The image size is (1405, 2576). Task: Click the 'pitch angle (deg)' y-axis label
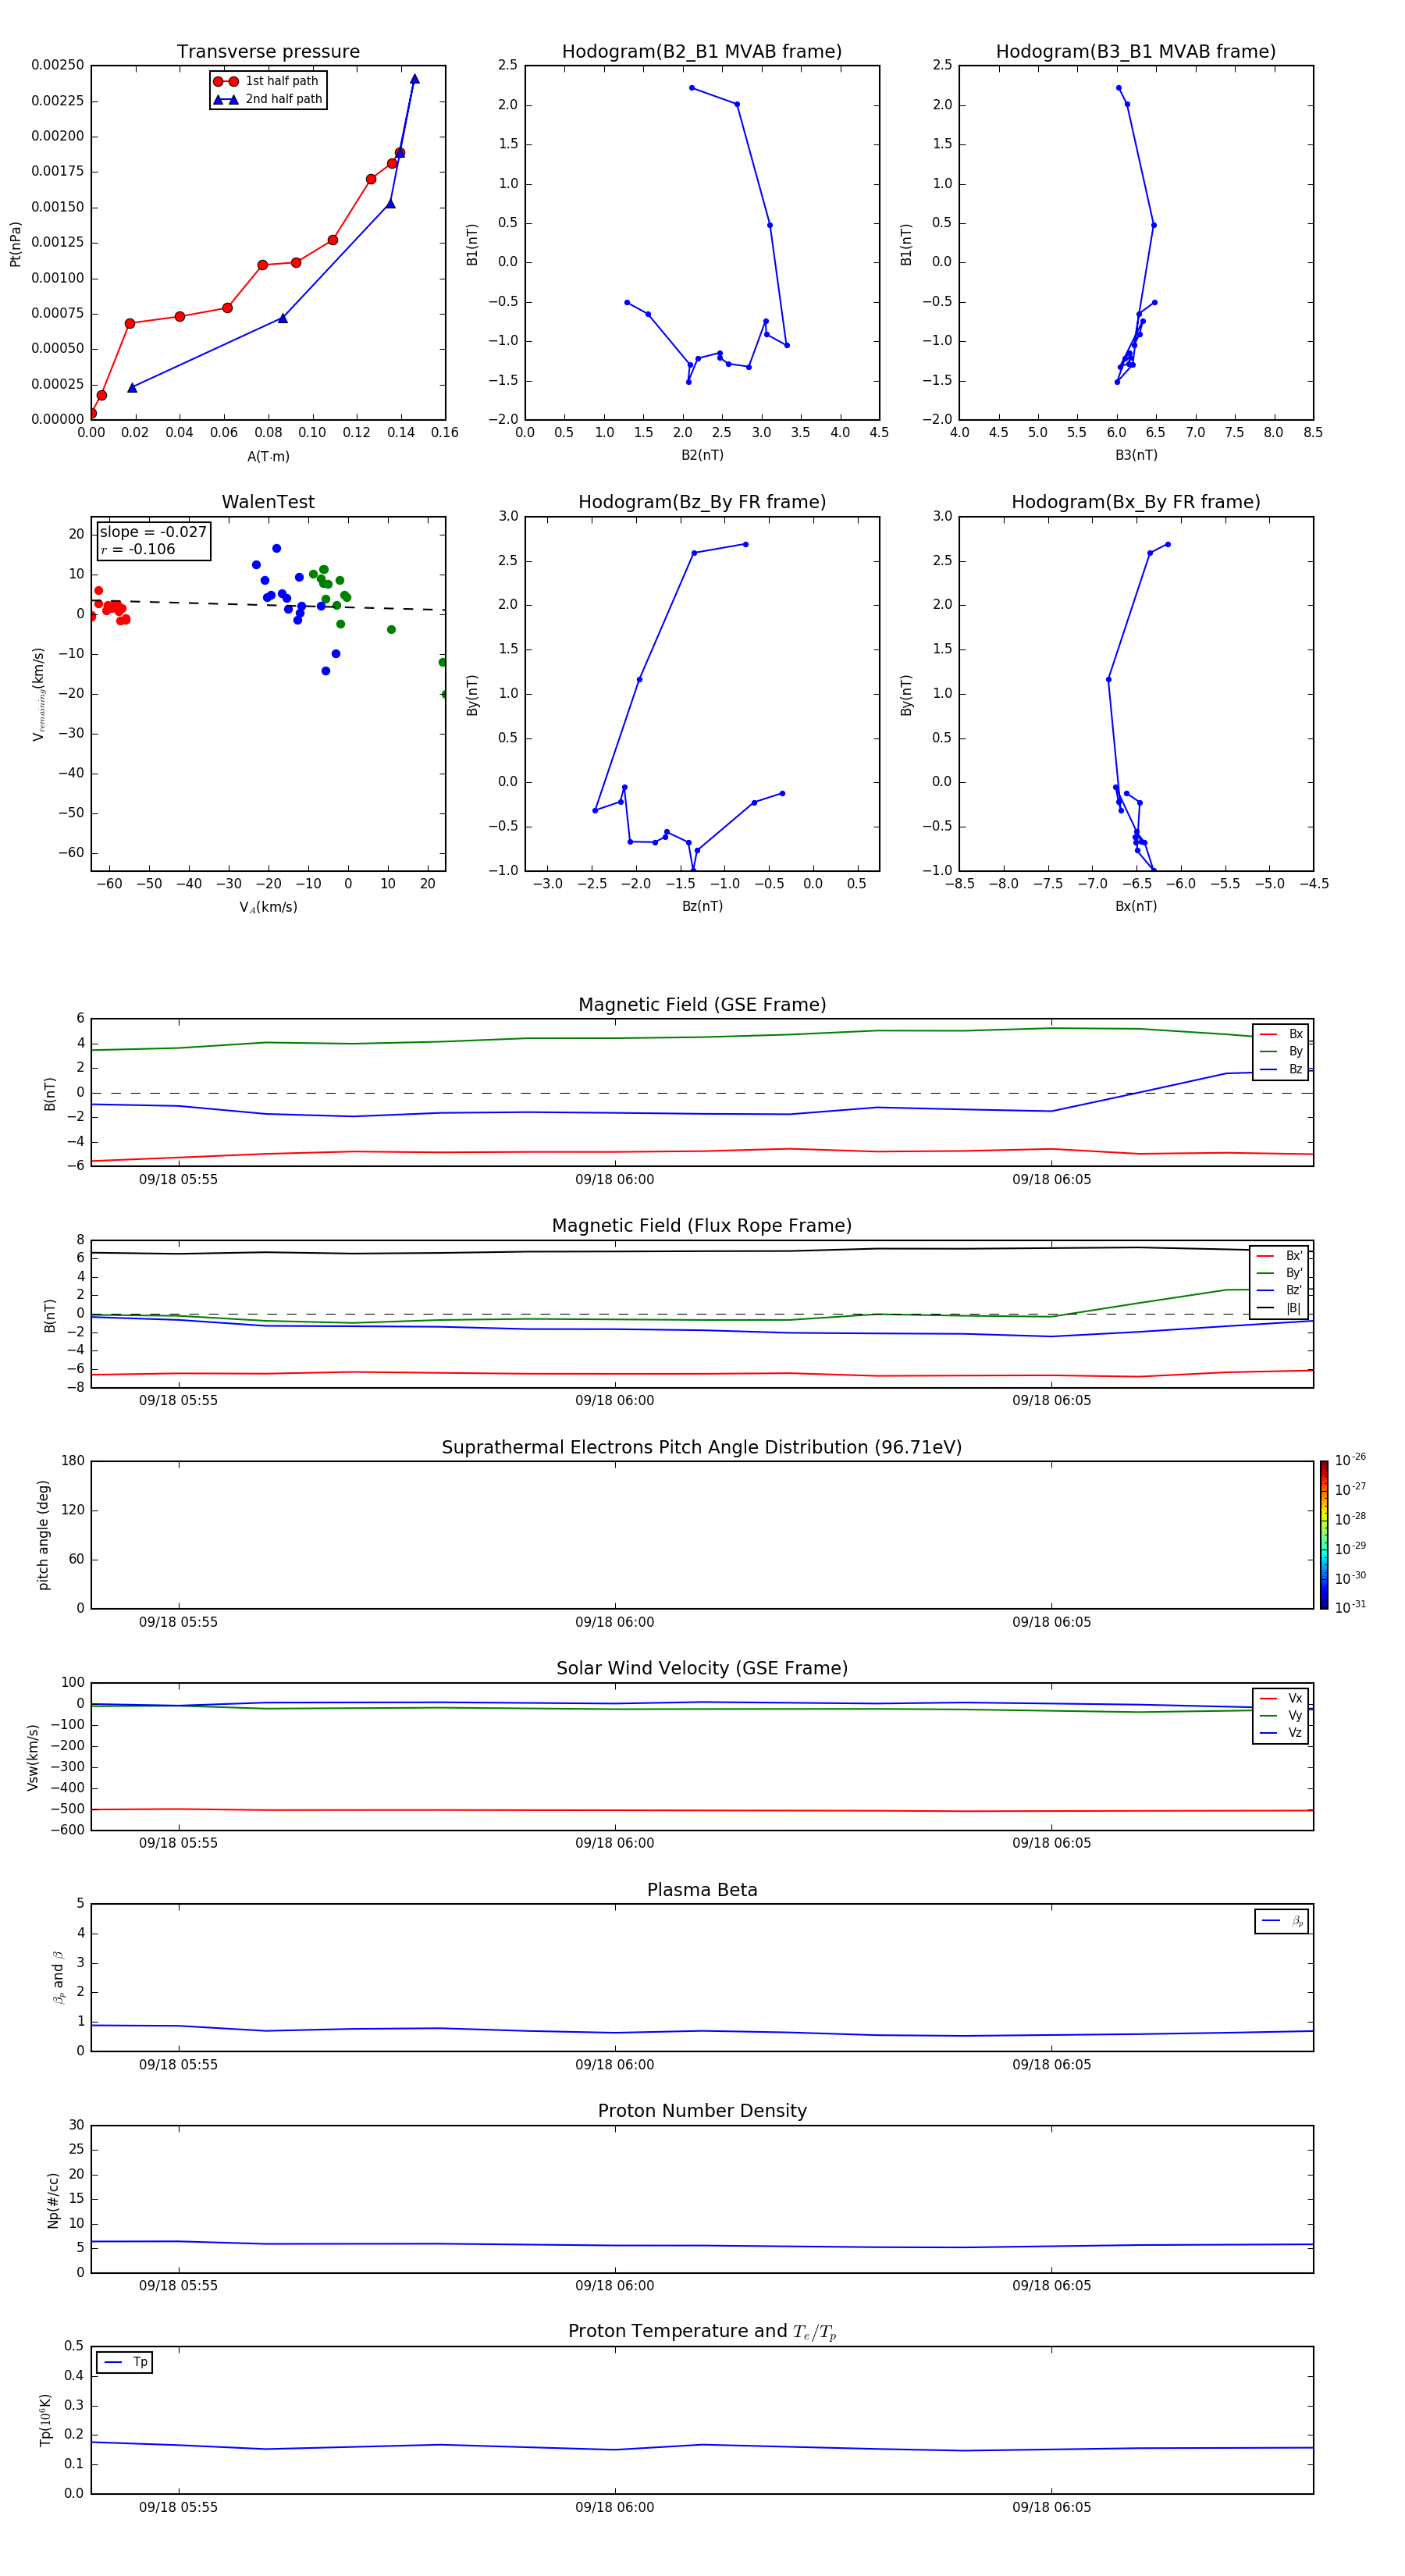[x=43, y=1535]
